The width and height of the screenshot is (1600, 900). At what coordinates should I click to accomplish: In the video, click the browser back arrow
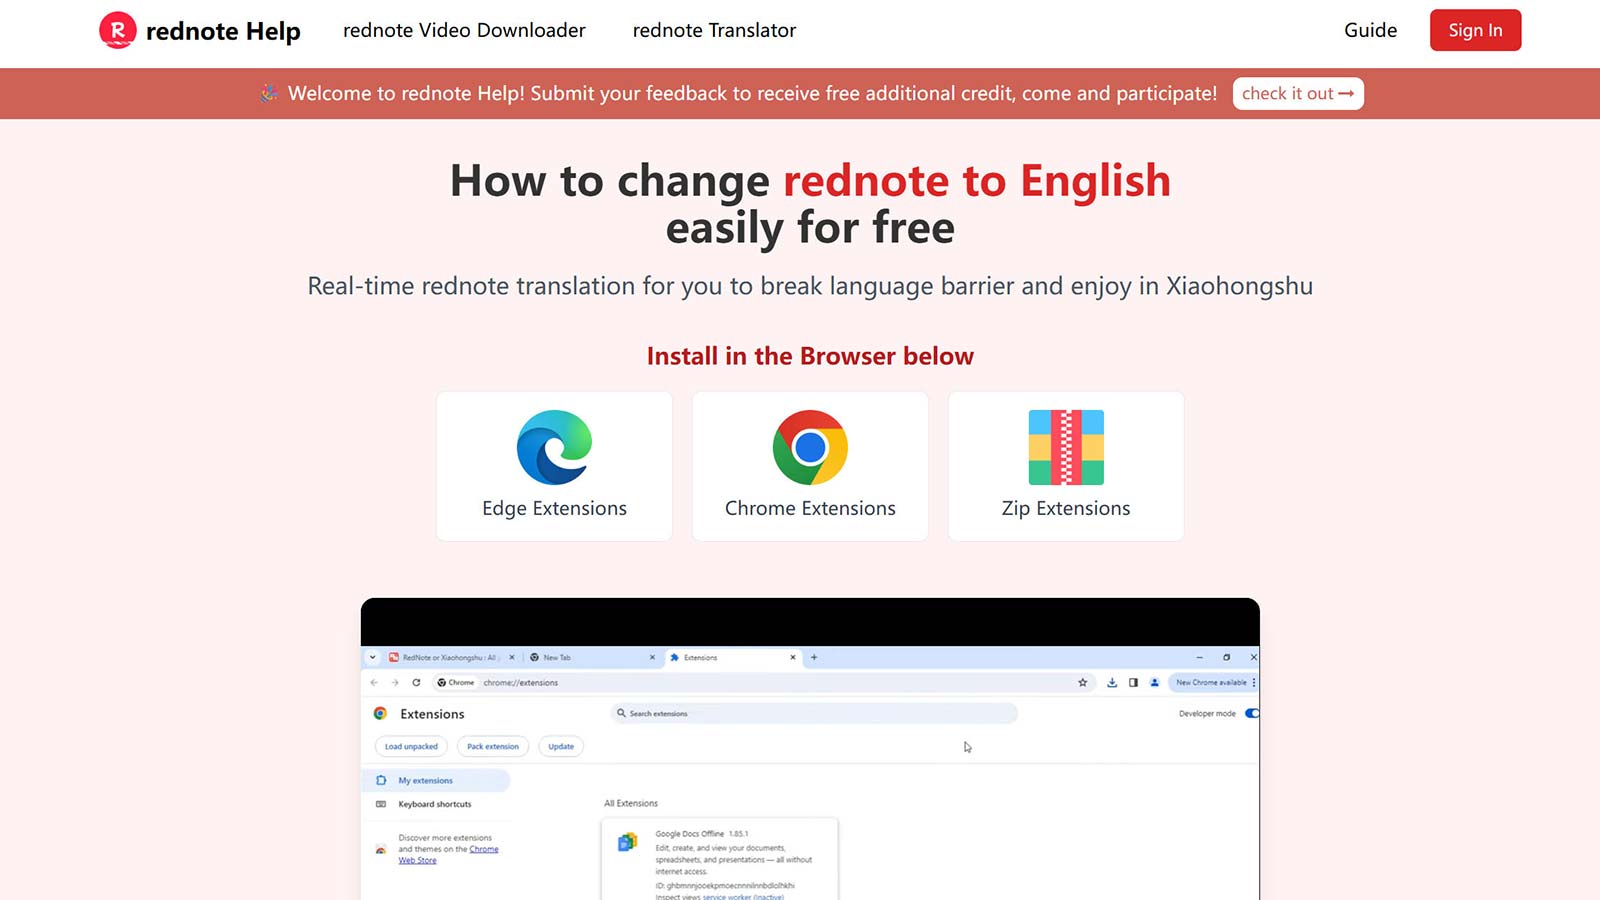click(374, 682)
